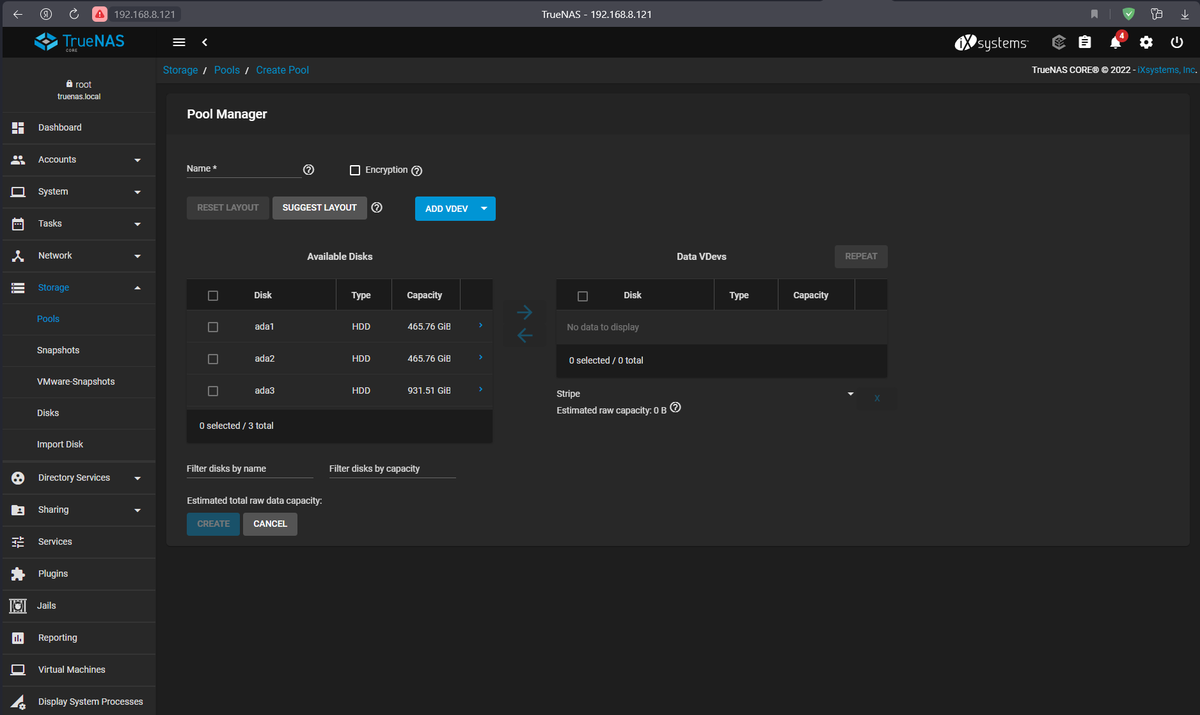The width and height of the screenshot is (1200, 715).
Task: Click the Plugins puzzle icon
Action: tap(17, 573)
